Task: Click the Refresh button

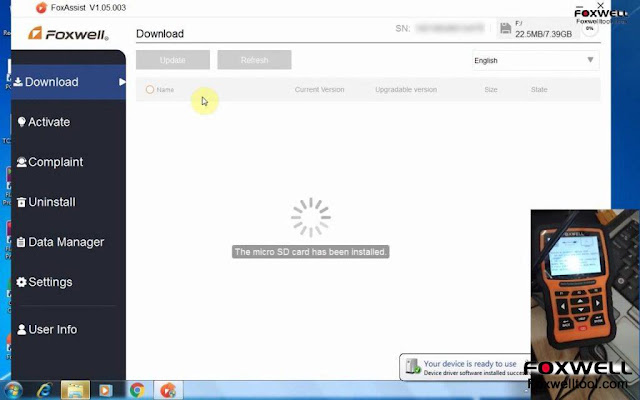Action: [x=254, y=60]
